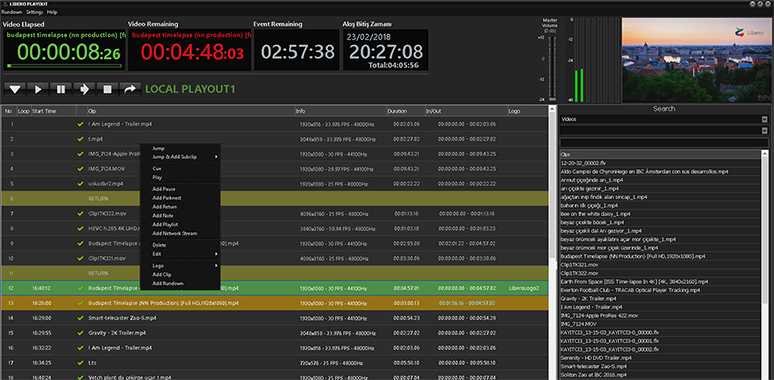Click green check icon of Smart-telecaster row 14

(80, 318)
